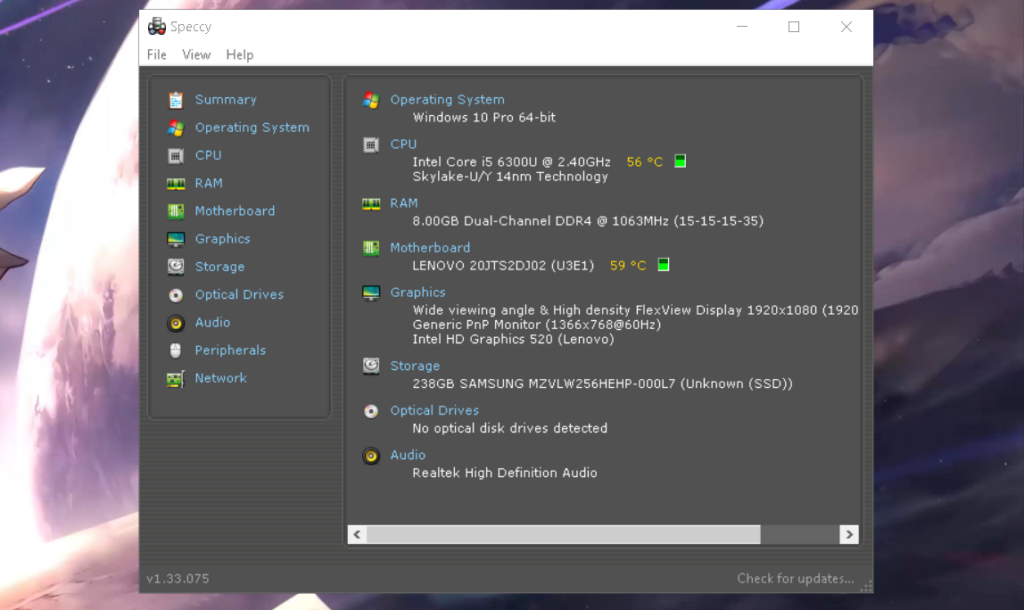
Task: Select Summary in the sidebar
Action: pyautogui.click(x=225, y=100)
